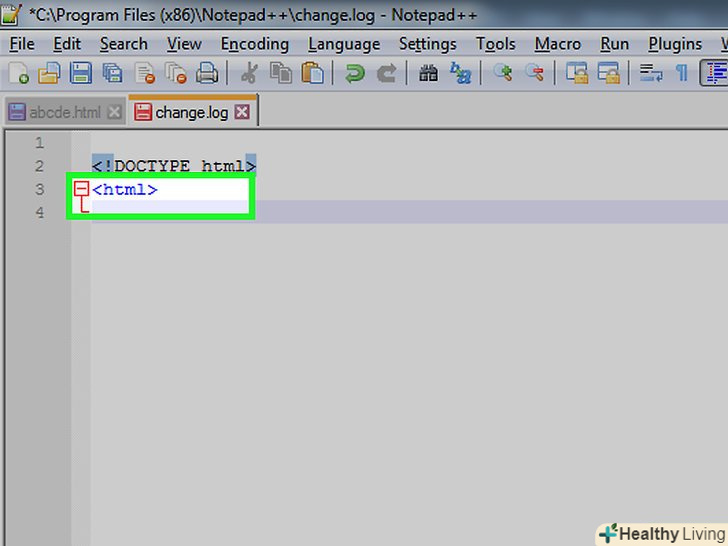728x546 pixels.
Task: Open the Settings menu
Action: point(428,44)
